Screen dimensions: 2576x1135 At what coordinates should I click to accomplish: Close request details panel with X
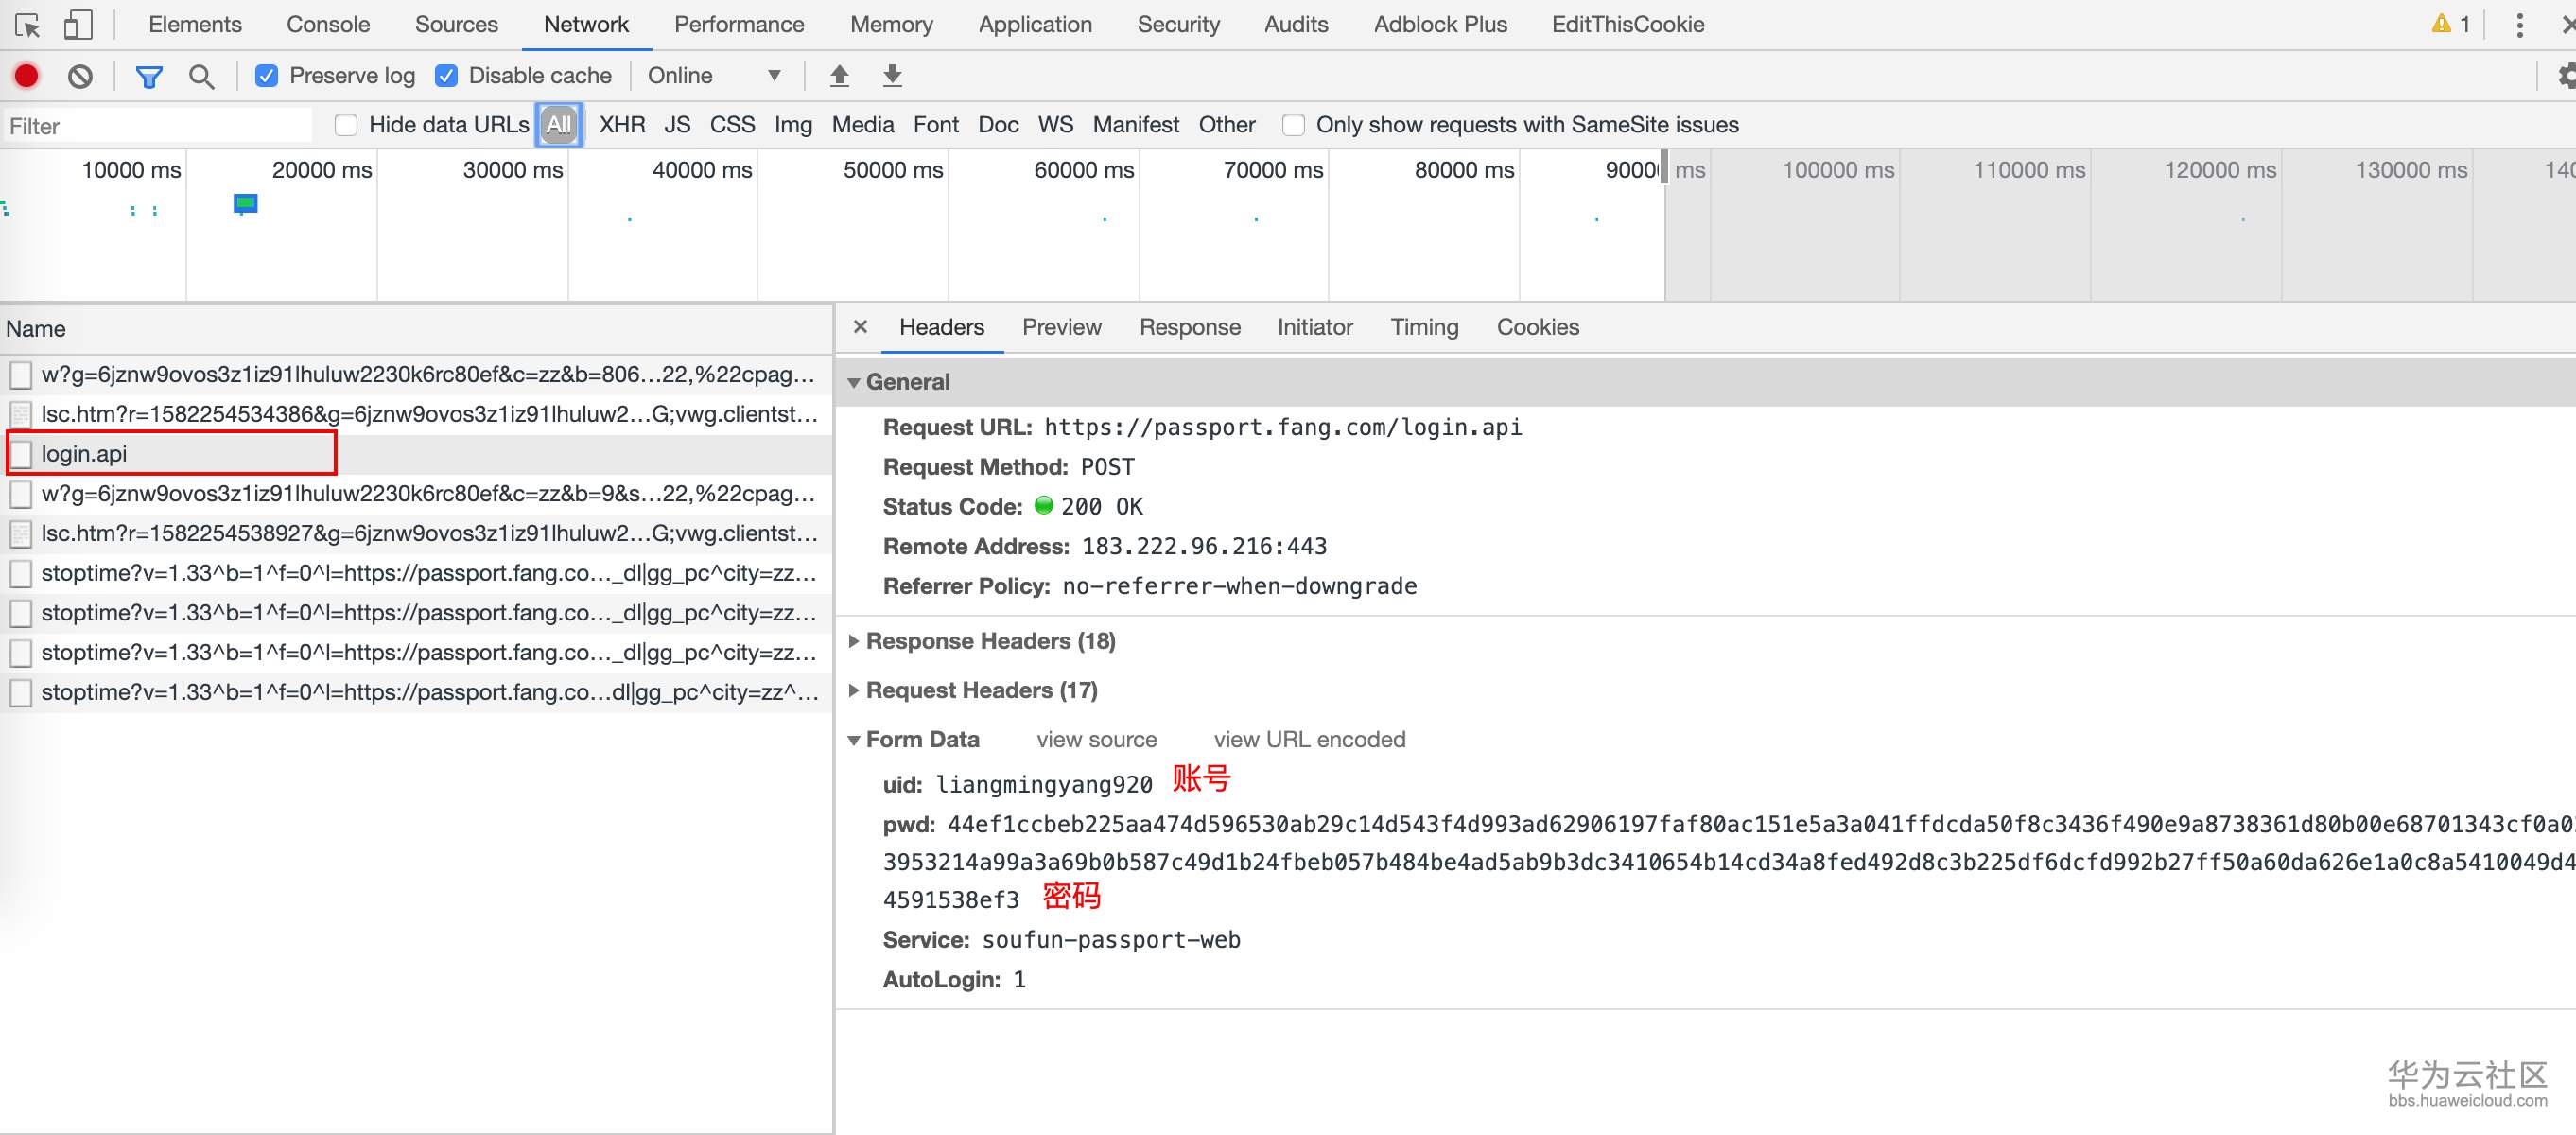click(860, 327)
